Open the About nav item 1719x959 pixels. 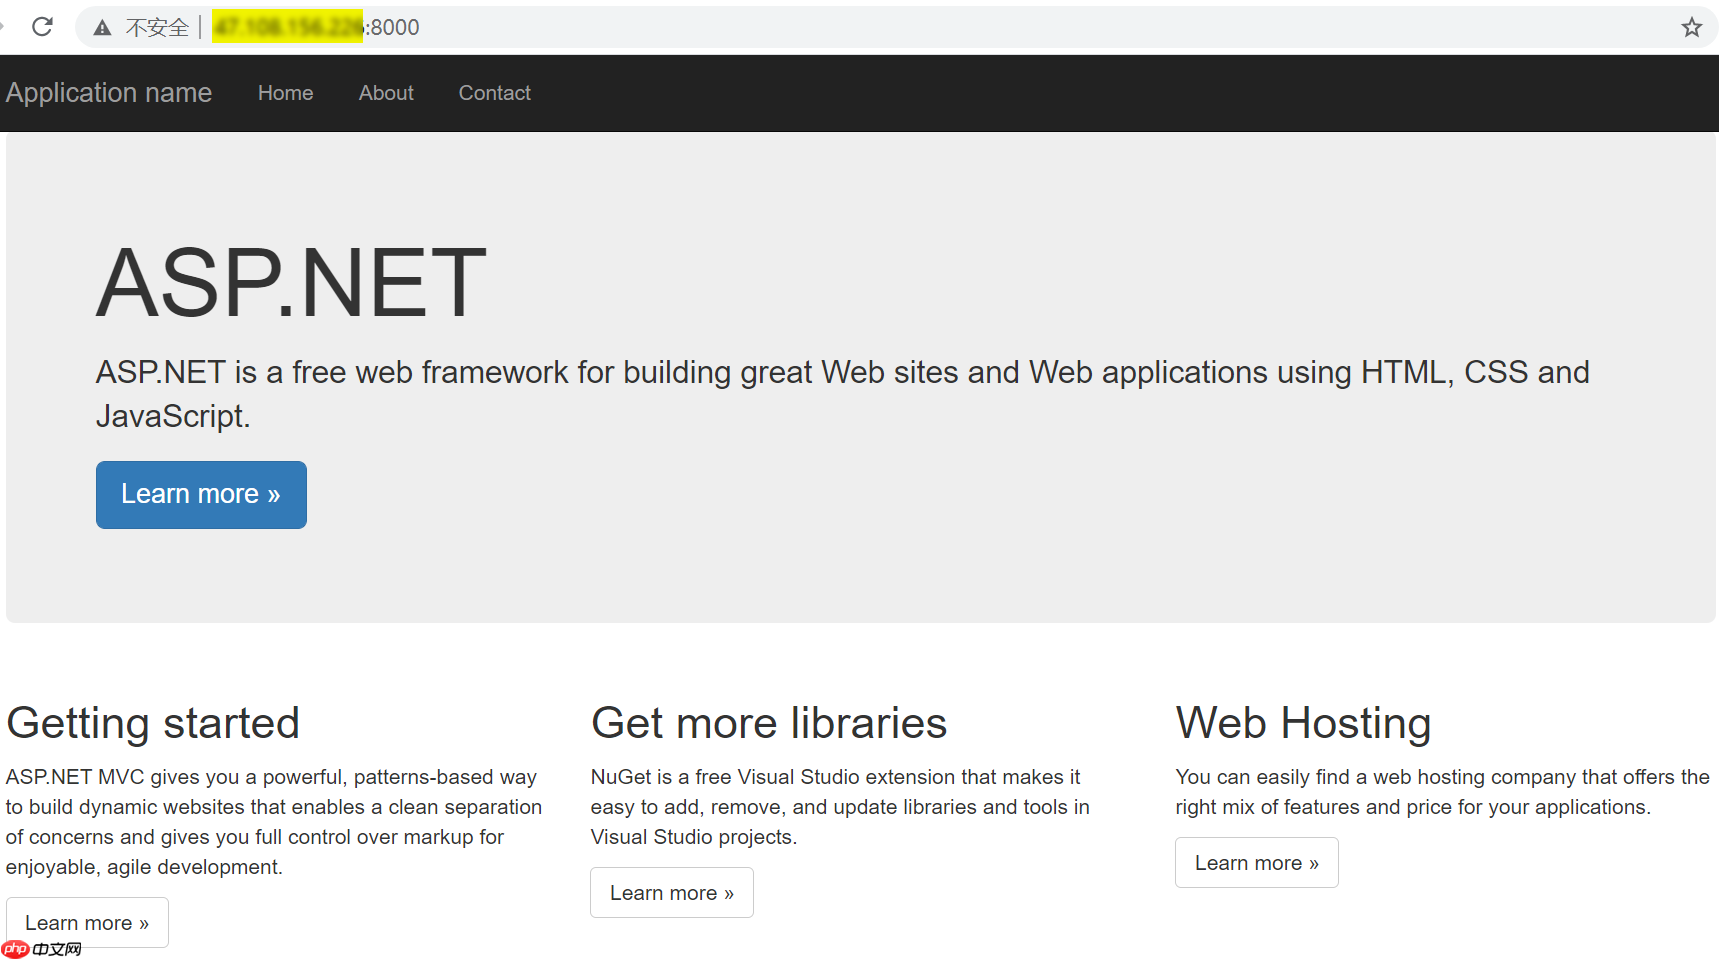[386, 93]
